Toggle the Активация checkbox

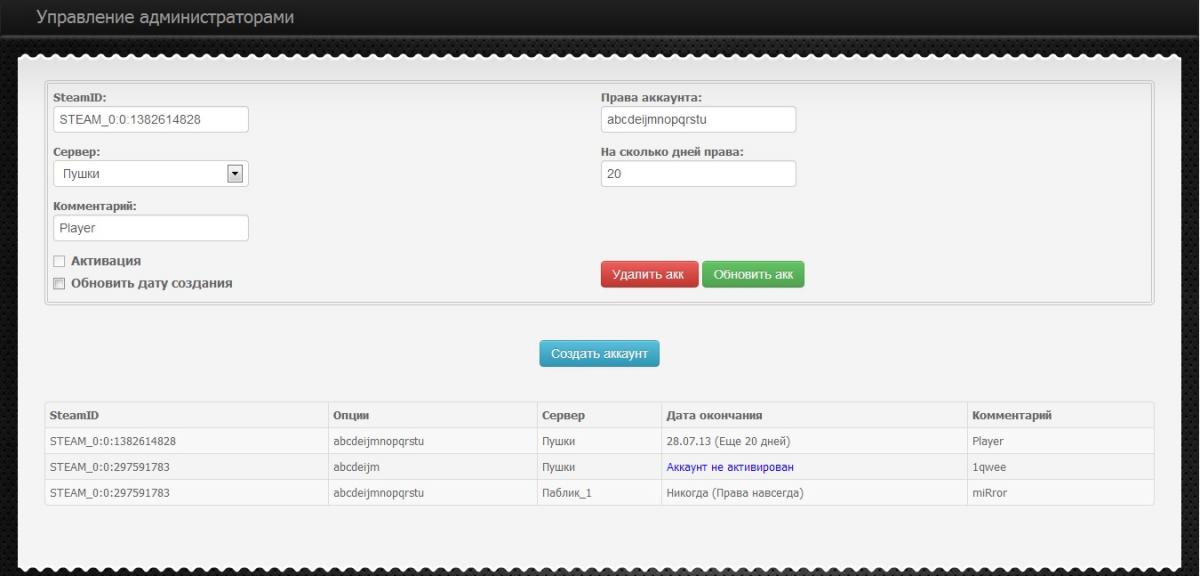pos(59,262)
